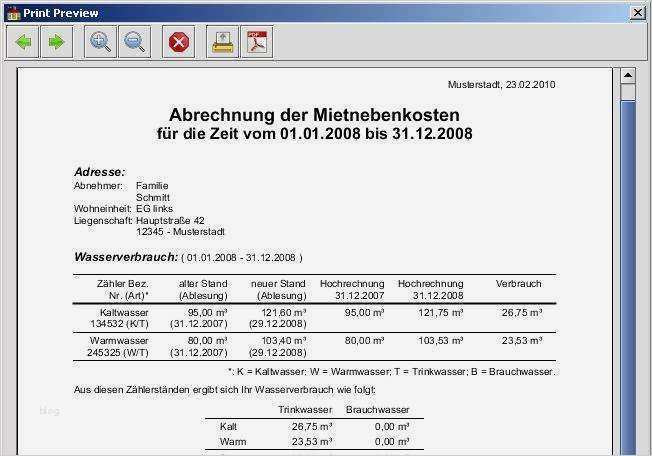Click meter number '245325 (W/T)'
The width and height of the screenshot is (652, 456).
click(x=118, y=352)
